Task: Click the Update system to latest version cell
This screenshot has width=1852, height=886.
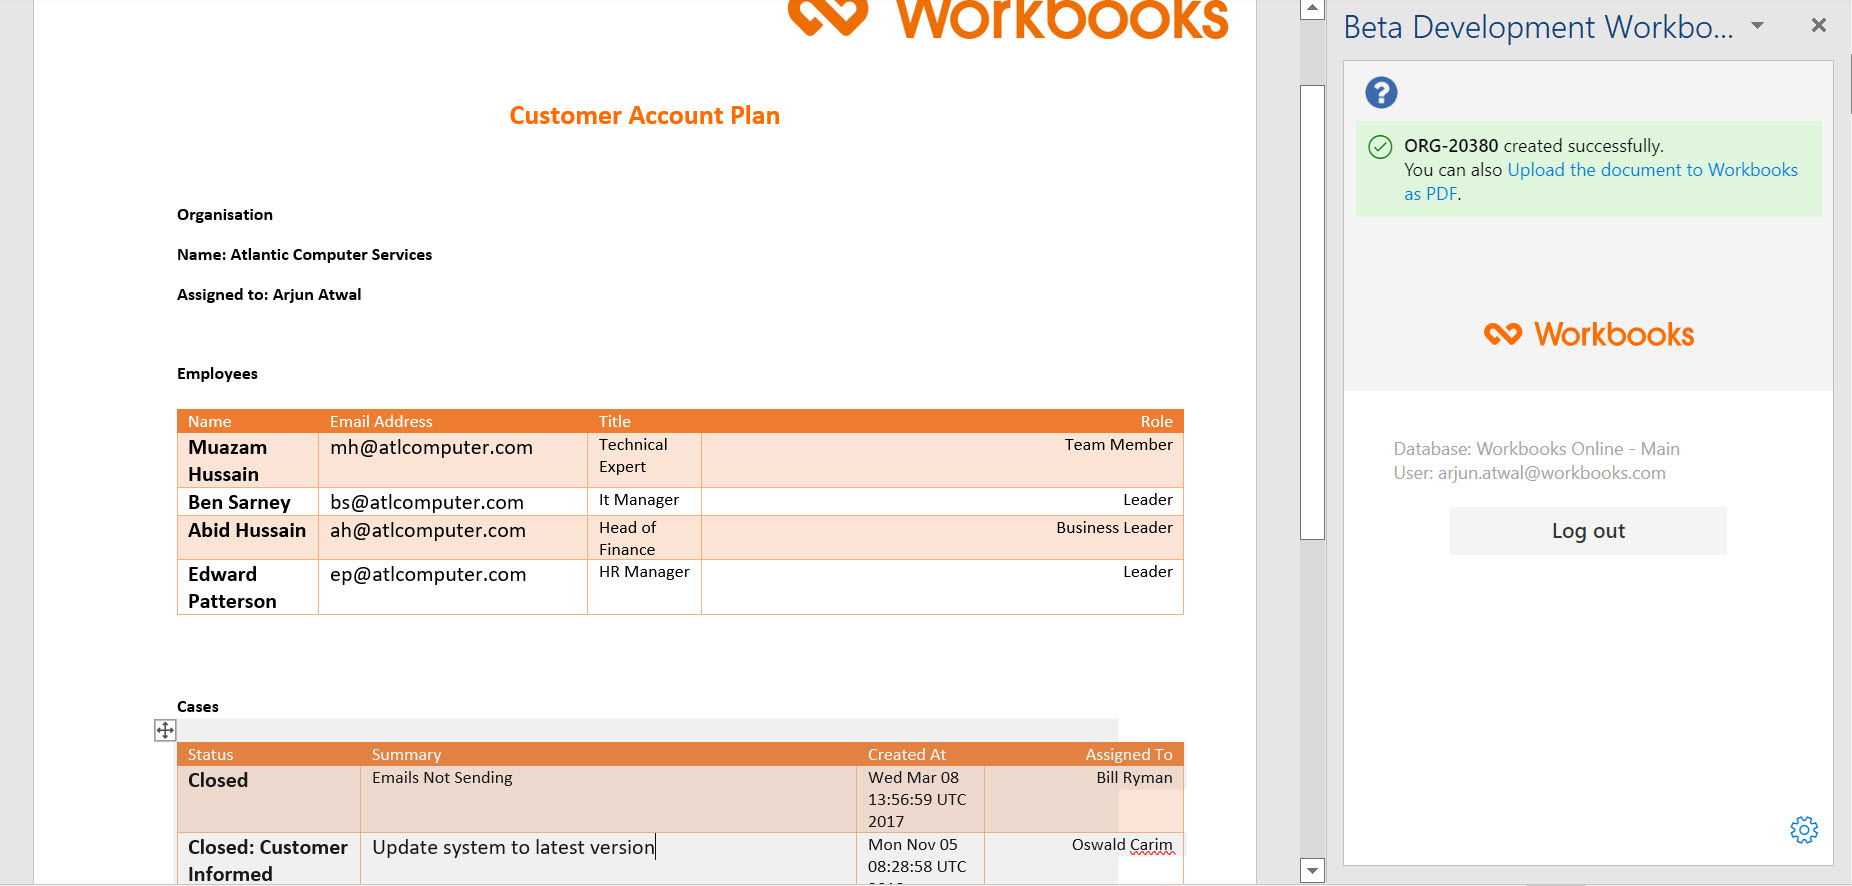Action: pos(608,858)
